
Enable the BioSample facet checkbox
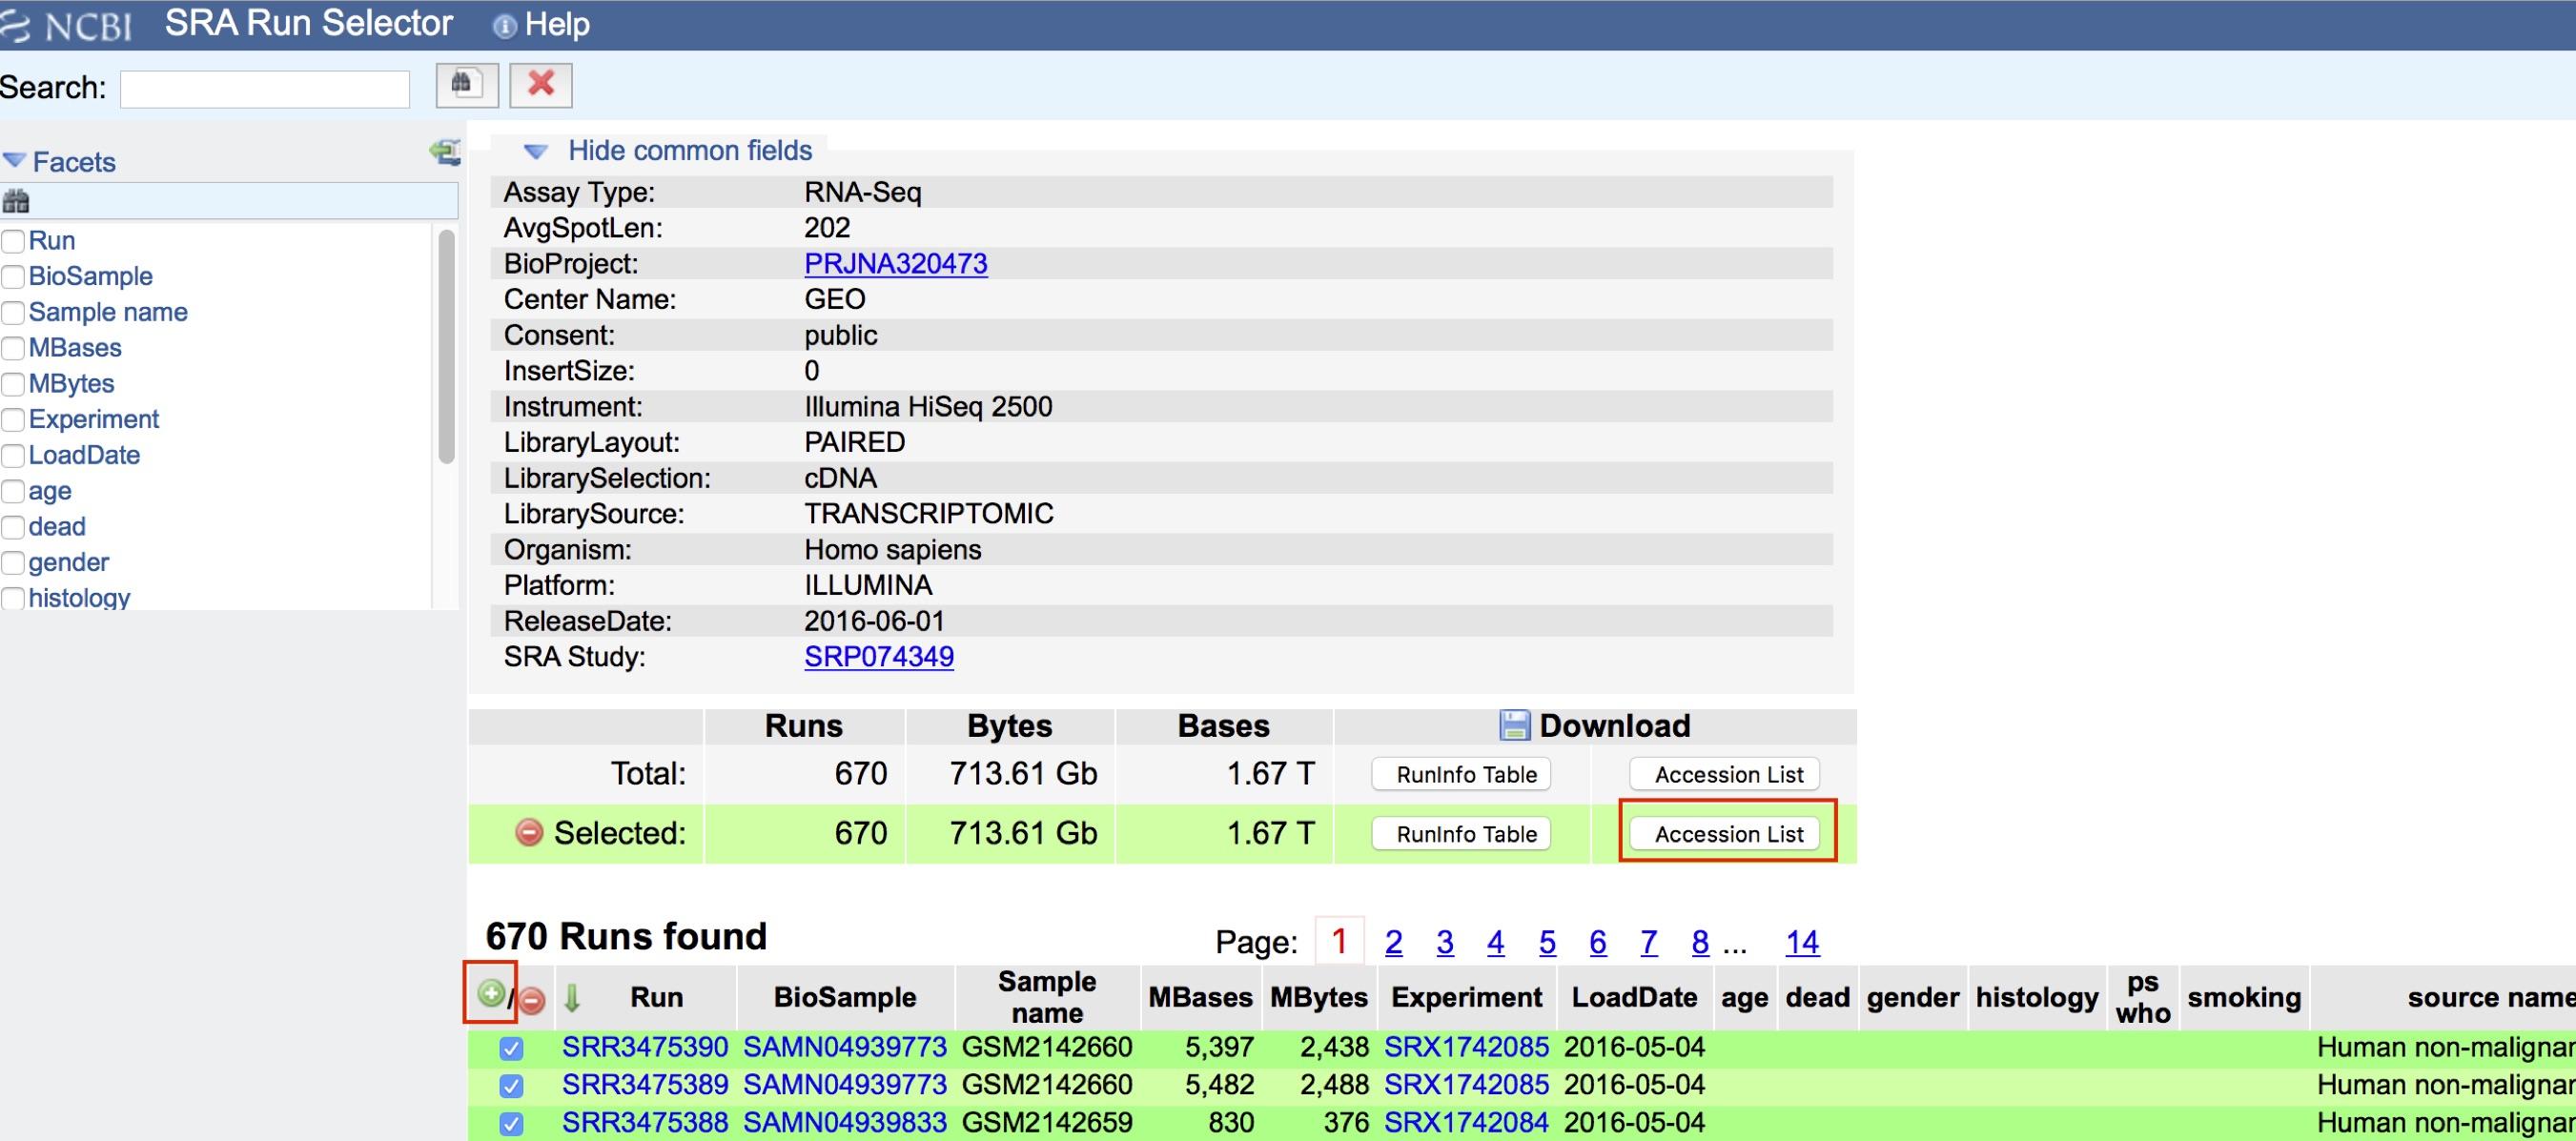(x=14, y=277)
